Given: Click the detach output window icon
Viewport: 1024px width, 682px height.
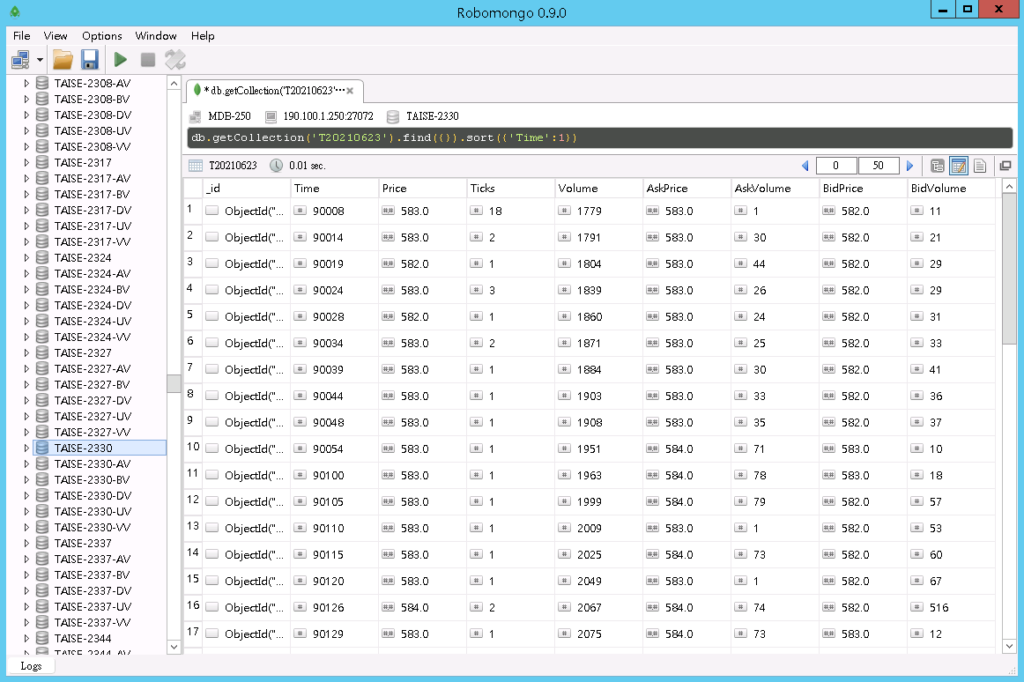Looking at the screenshot, I should (1005, 166).
